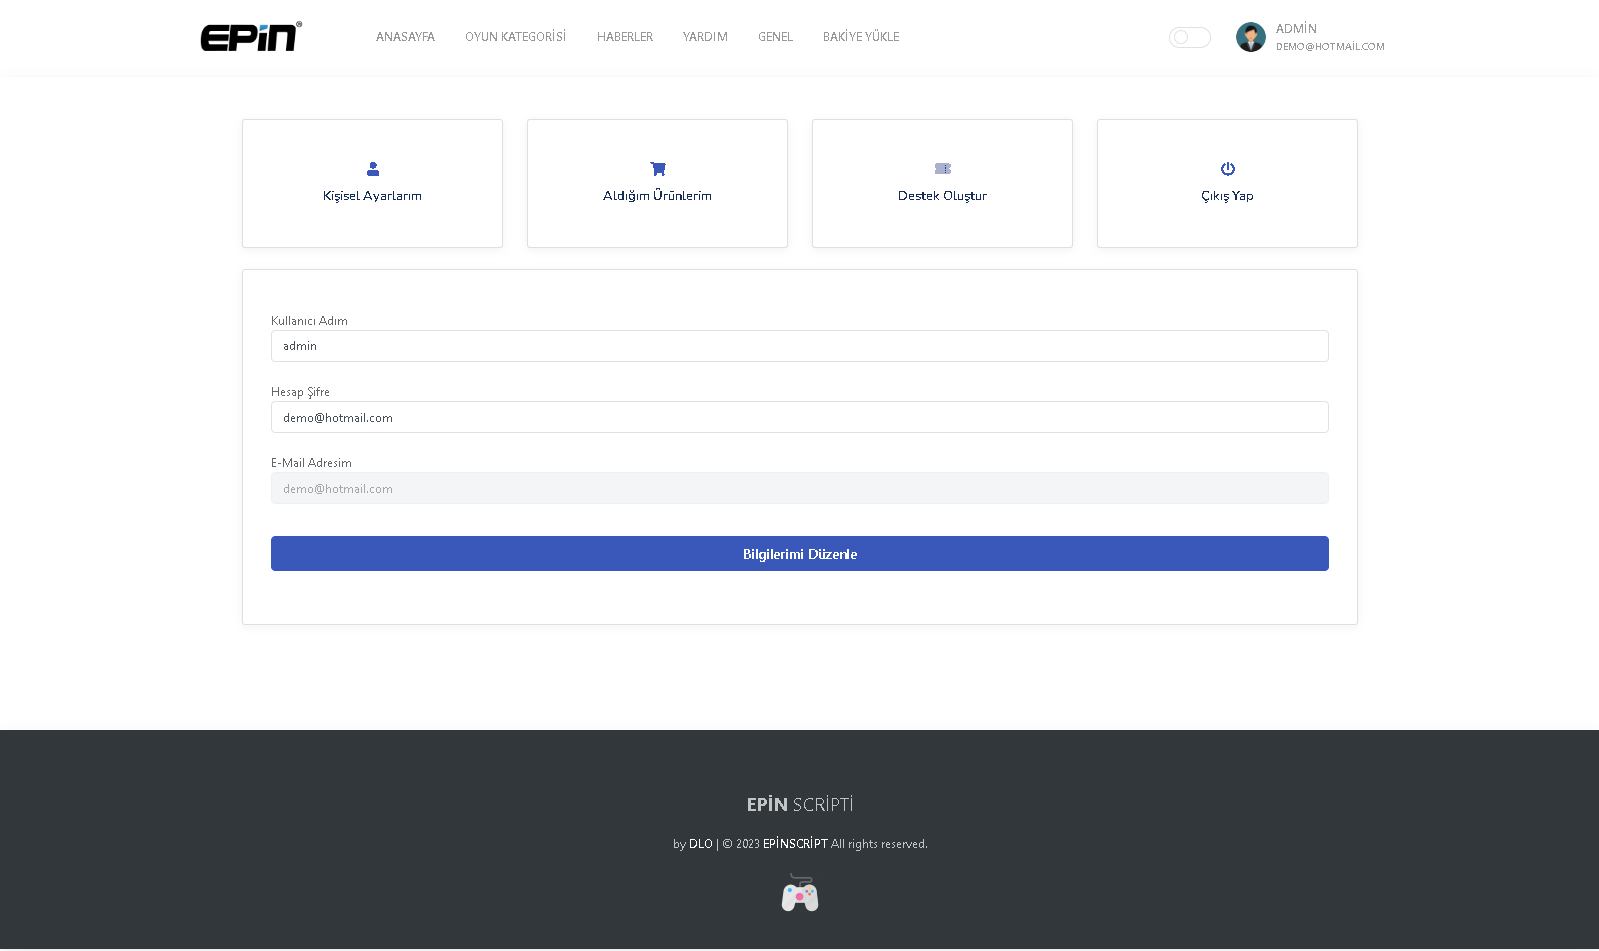
Task: Click the EPIN logo in header
Action: click(x=251, y=37)
